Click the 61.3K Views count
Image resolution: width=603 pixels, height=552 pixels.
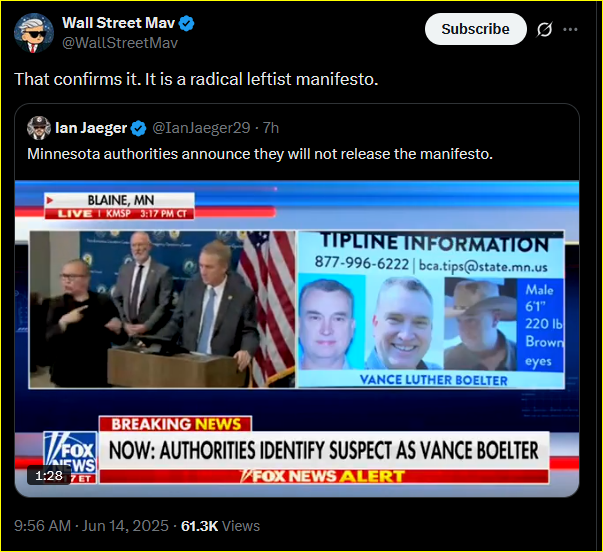pyautogui.click(x=220, y=526)
